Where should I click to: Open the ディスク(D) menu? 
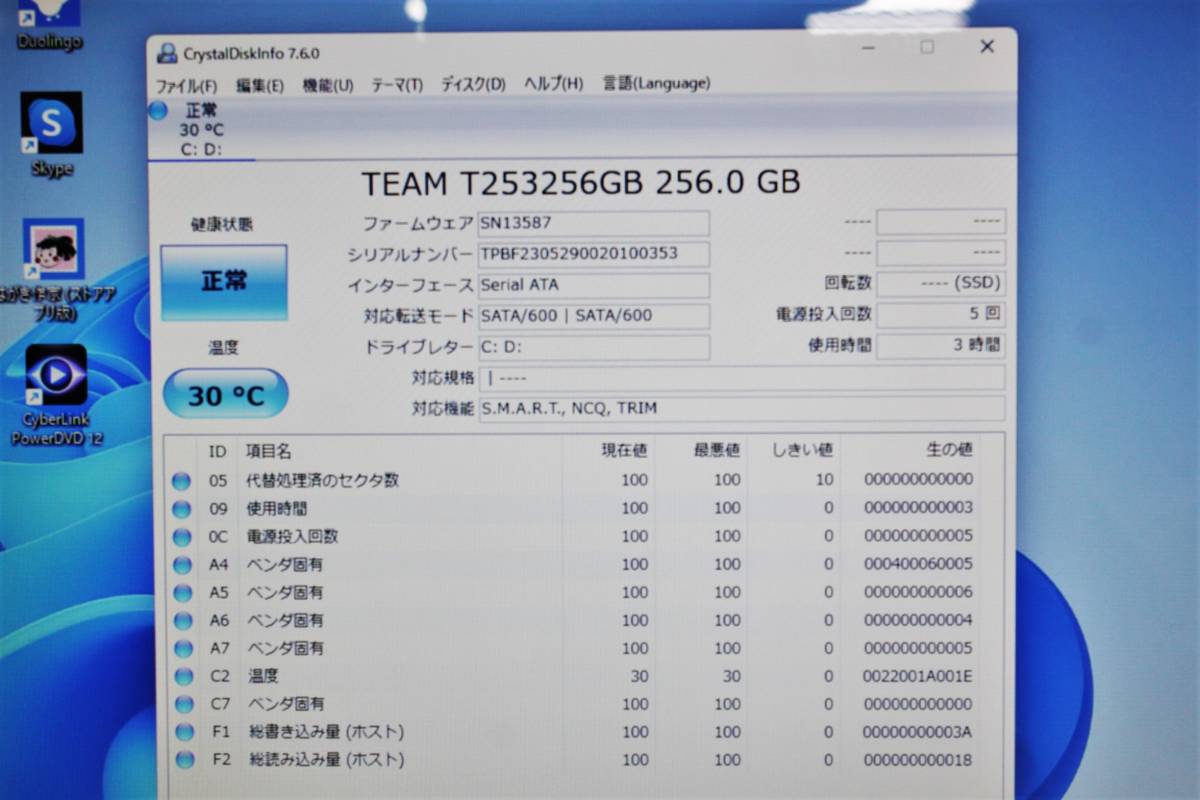tap(473, 85)
